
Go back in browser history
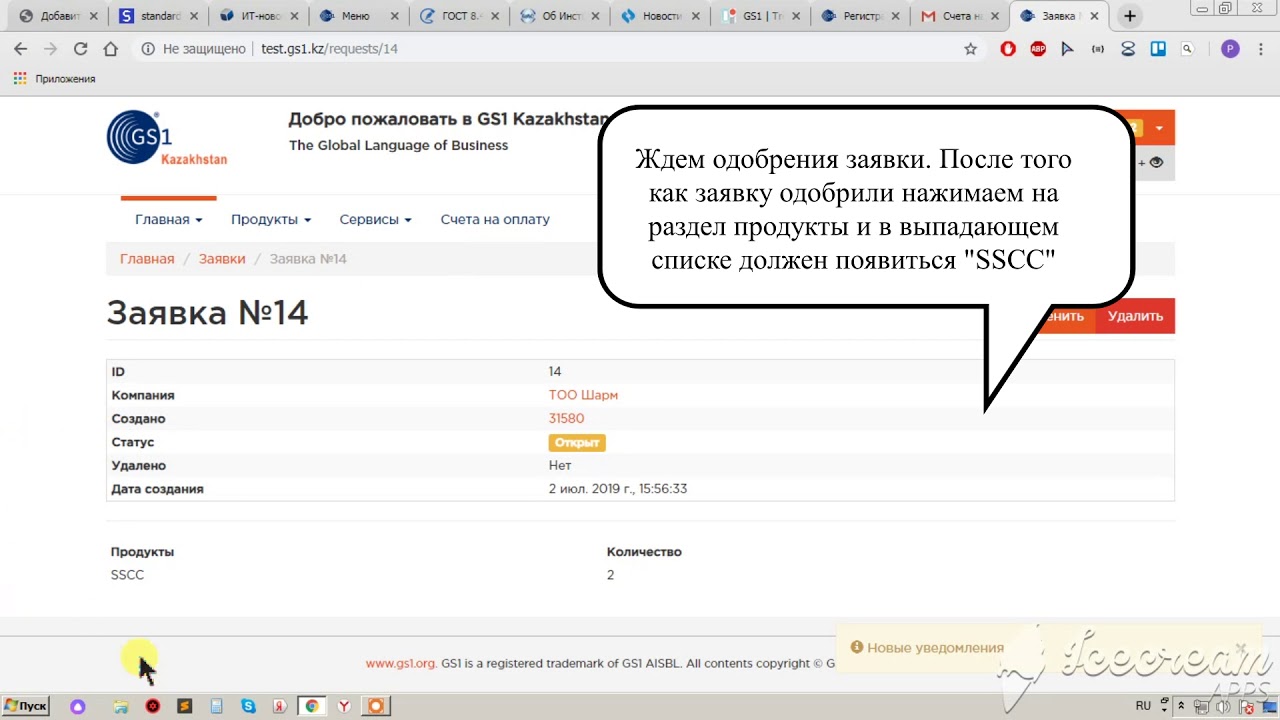coord(20,48)
